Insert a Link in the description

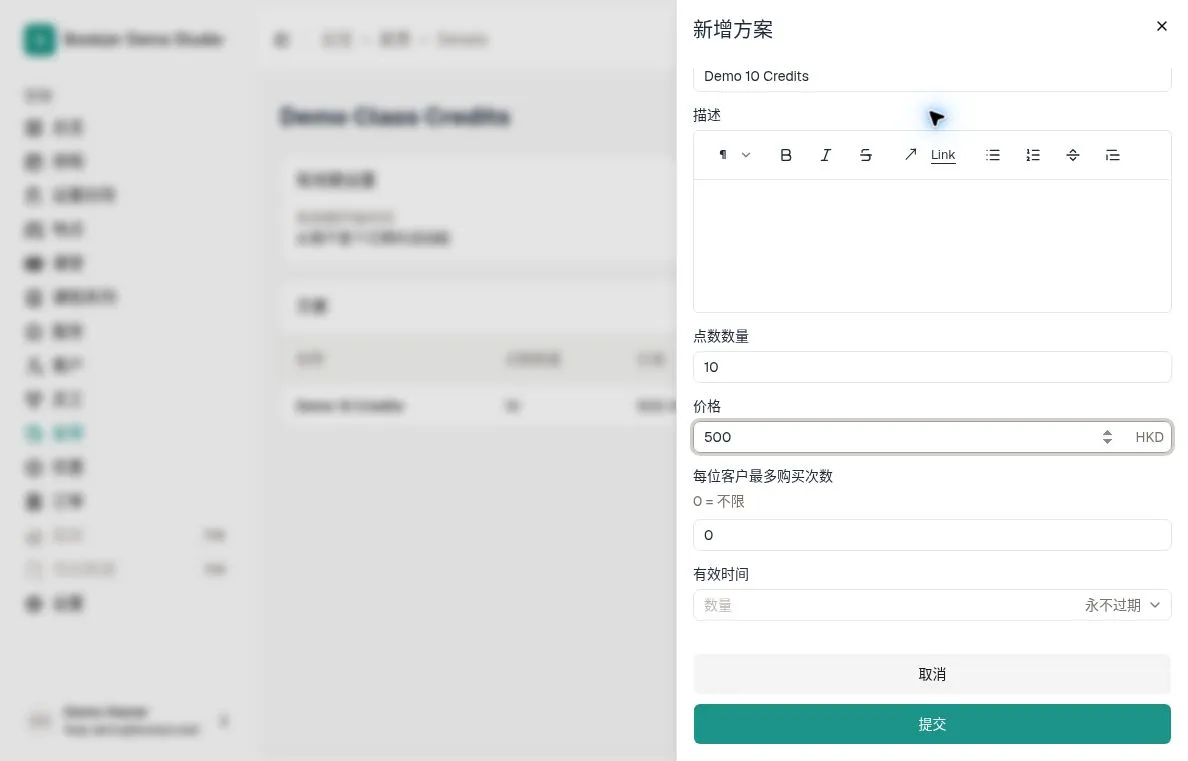click(930, 155)
